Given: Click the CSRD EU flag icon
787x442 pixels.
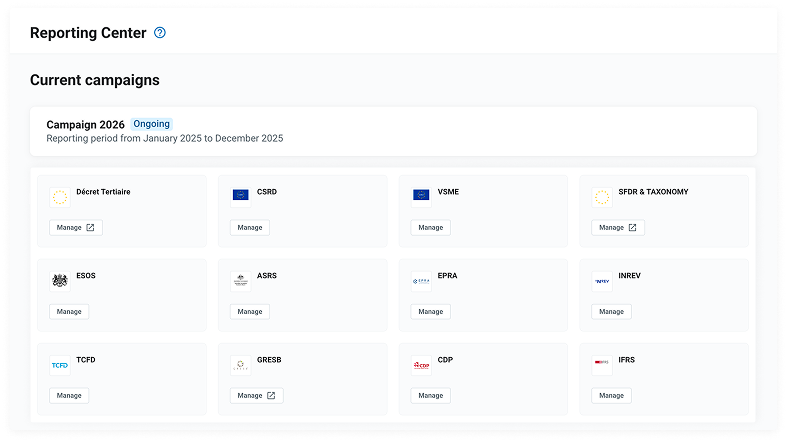Looking at the screenshot, I should tap(240, 197).
